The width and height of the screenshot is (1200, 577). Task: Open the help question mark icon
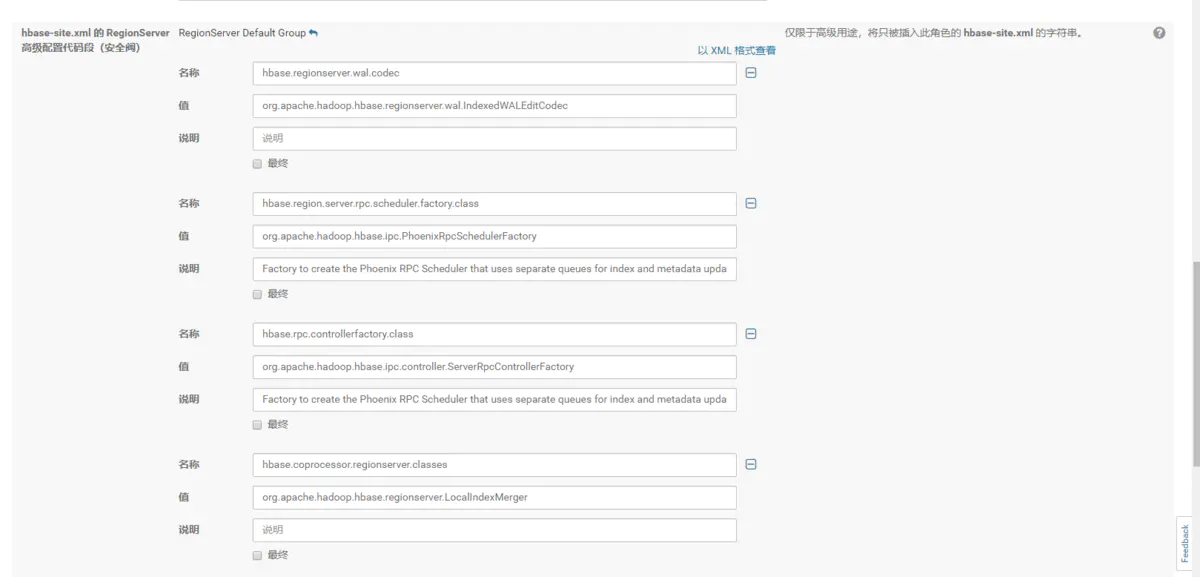click(1159, 33)
